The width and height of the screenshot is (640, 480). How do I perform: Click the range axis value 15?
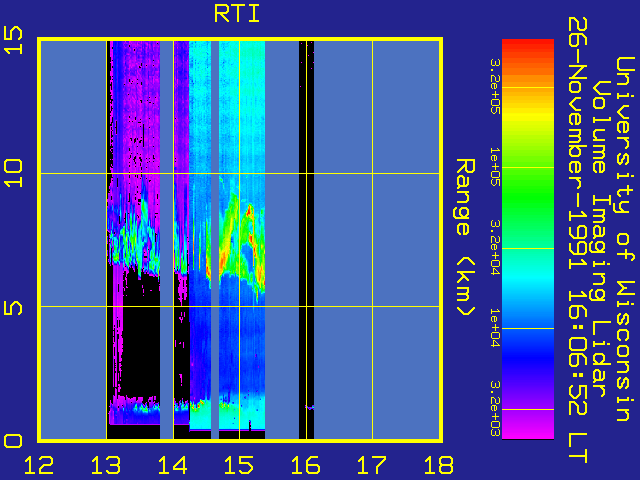pos(13,40)
